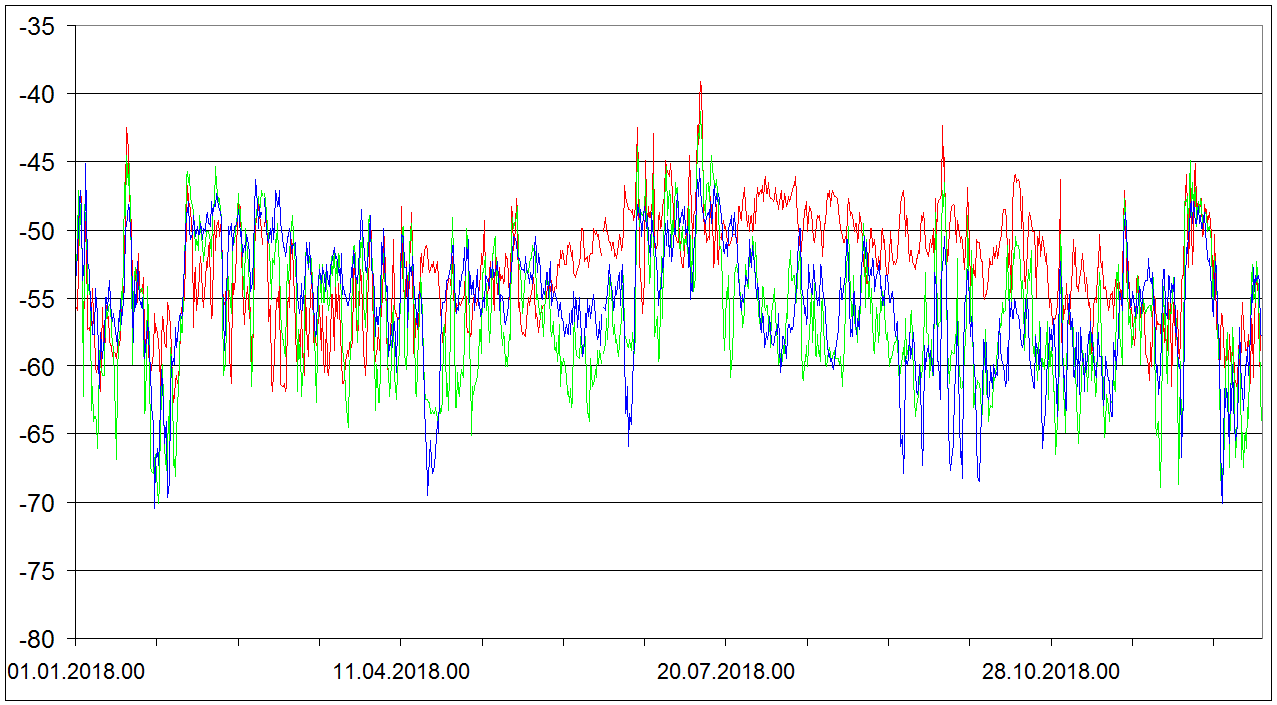The height and width of the screenshot is (705, 1277).
Task: Select the -55 y-axis label
Action: click(x=39, y=298)
